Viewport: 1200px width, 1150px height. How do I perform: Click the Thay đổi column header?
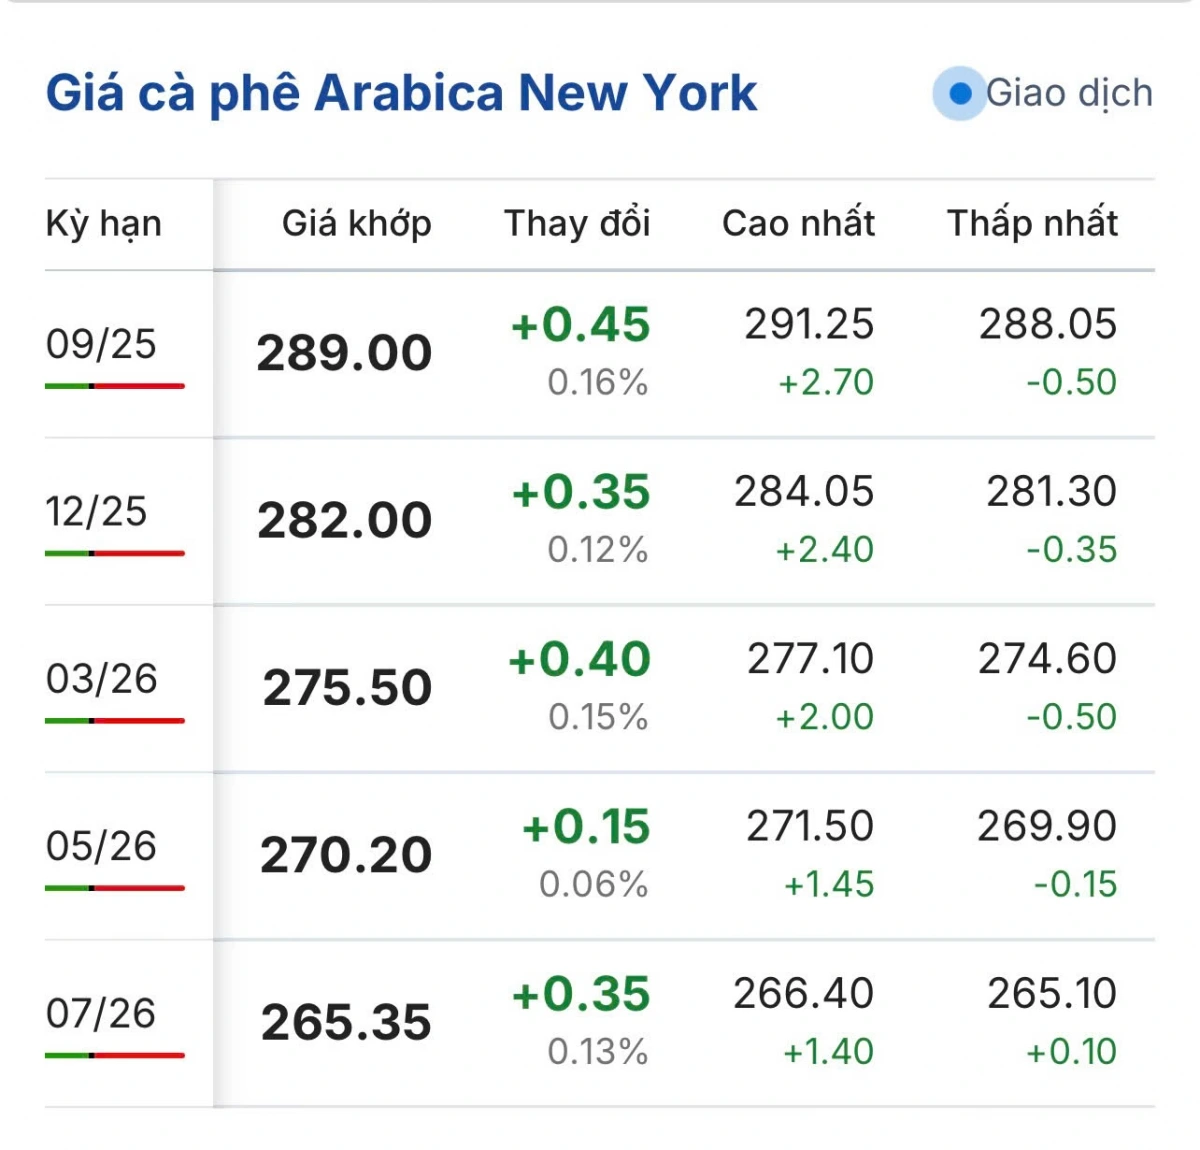point(577,223)
